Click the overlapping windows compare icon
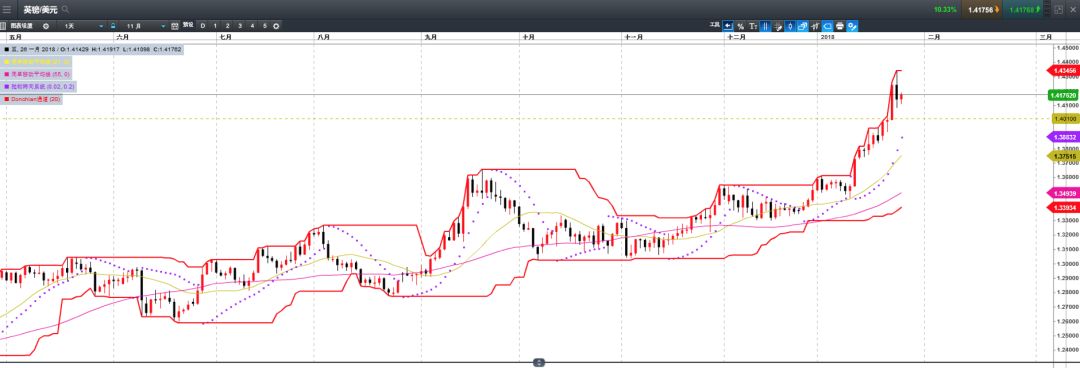1080x368 pixels. 802,26
